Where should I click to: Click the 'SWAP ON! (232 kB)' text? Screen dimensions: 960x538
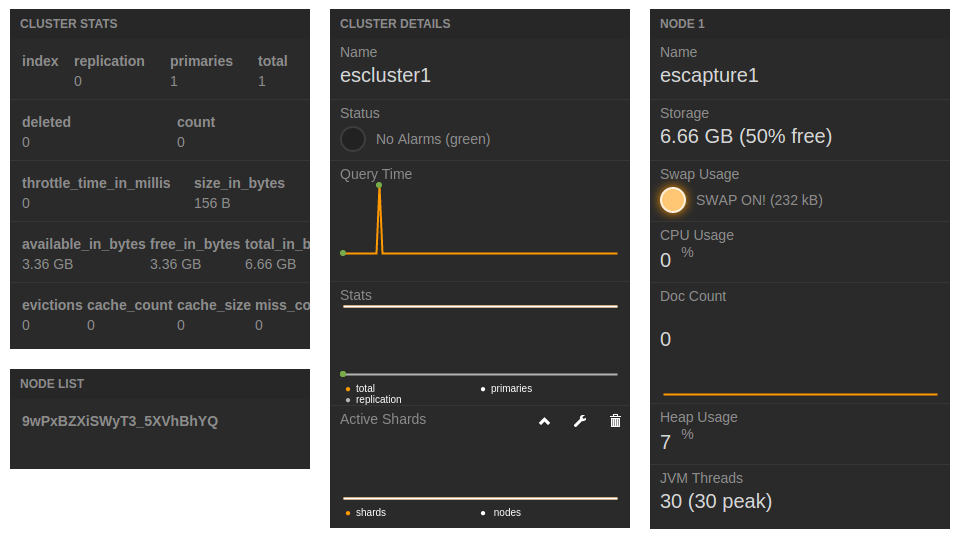(x=759, y=200)
